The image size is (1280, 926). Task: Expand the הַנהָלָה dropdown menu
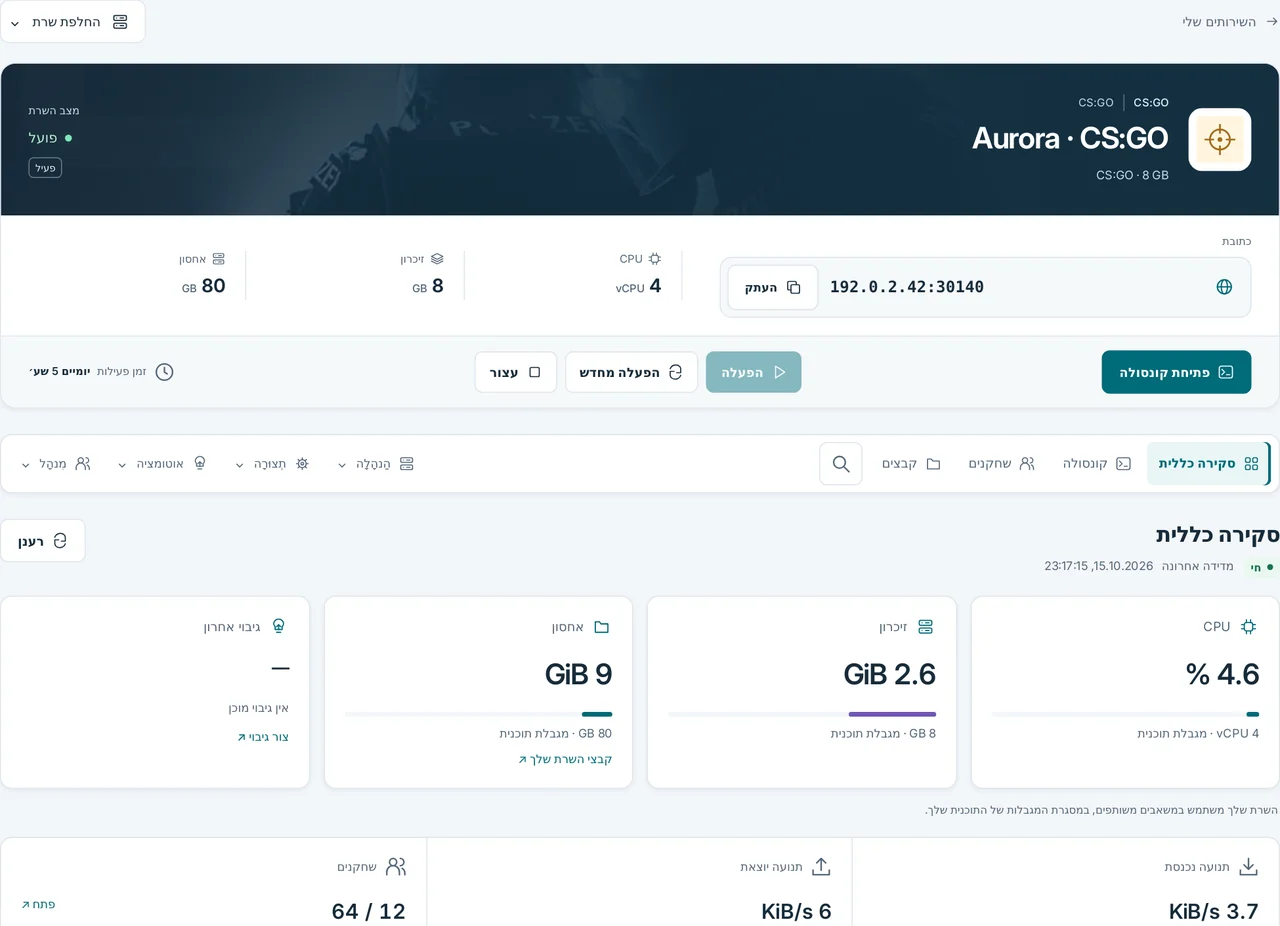click(376, 464)
